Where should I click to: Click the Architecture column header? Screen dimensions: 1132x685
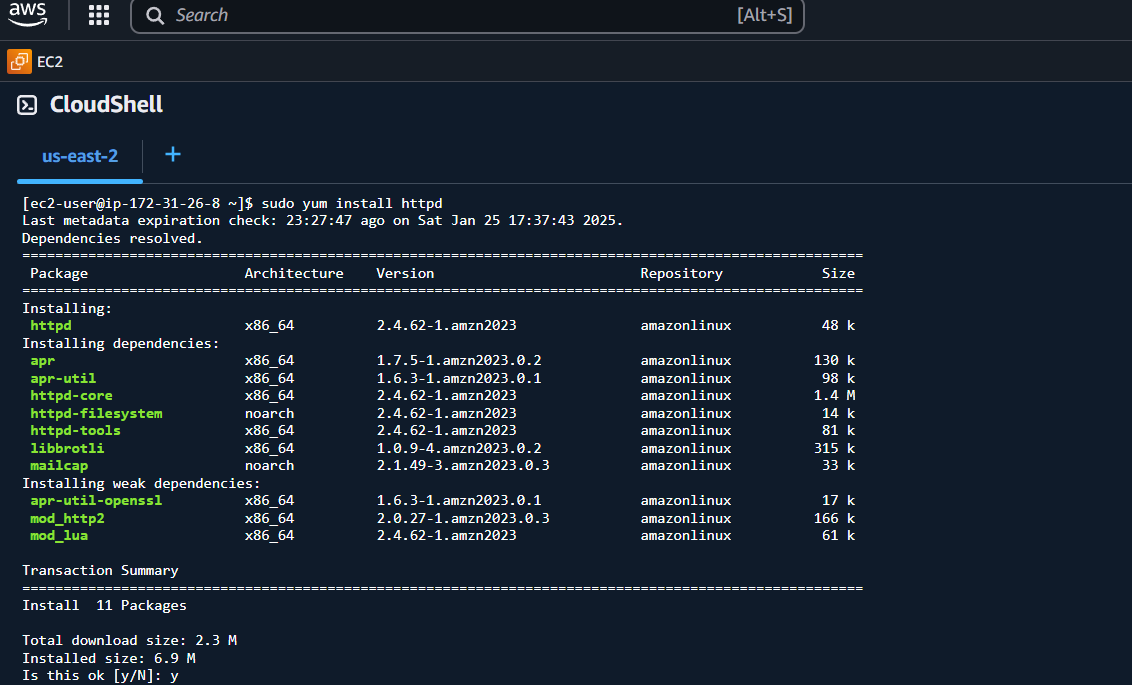point(294,274)
